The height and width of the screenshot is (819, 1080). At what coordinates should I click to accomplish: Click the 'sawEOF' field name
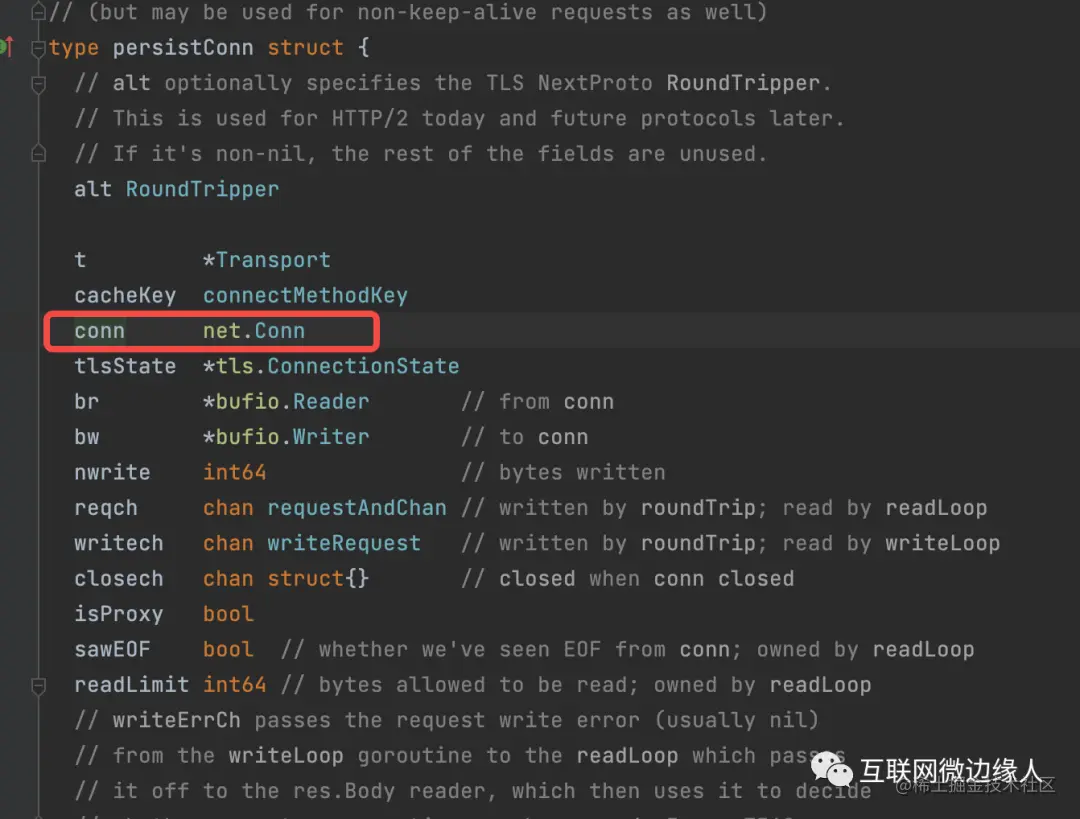click(112, 650)
